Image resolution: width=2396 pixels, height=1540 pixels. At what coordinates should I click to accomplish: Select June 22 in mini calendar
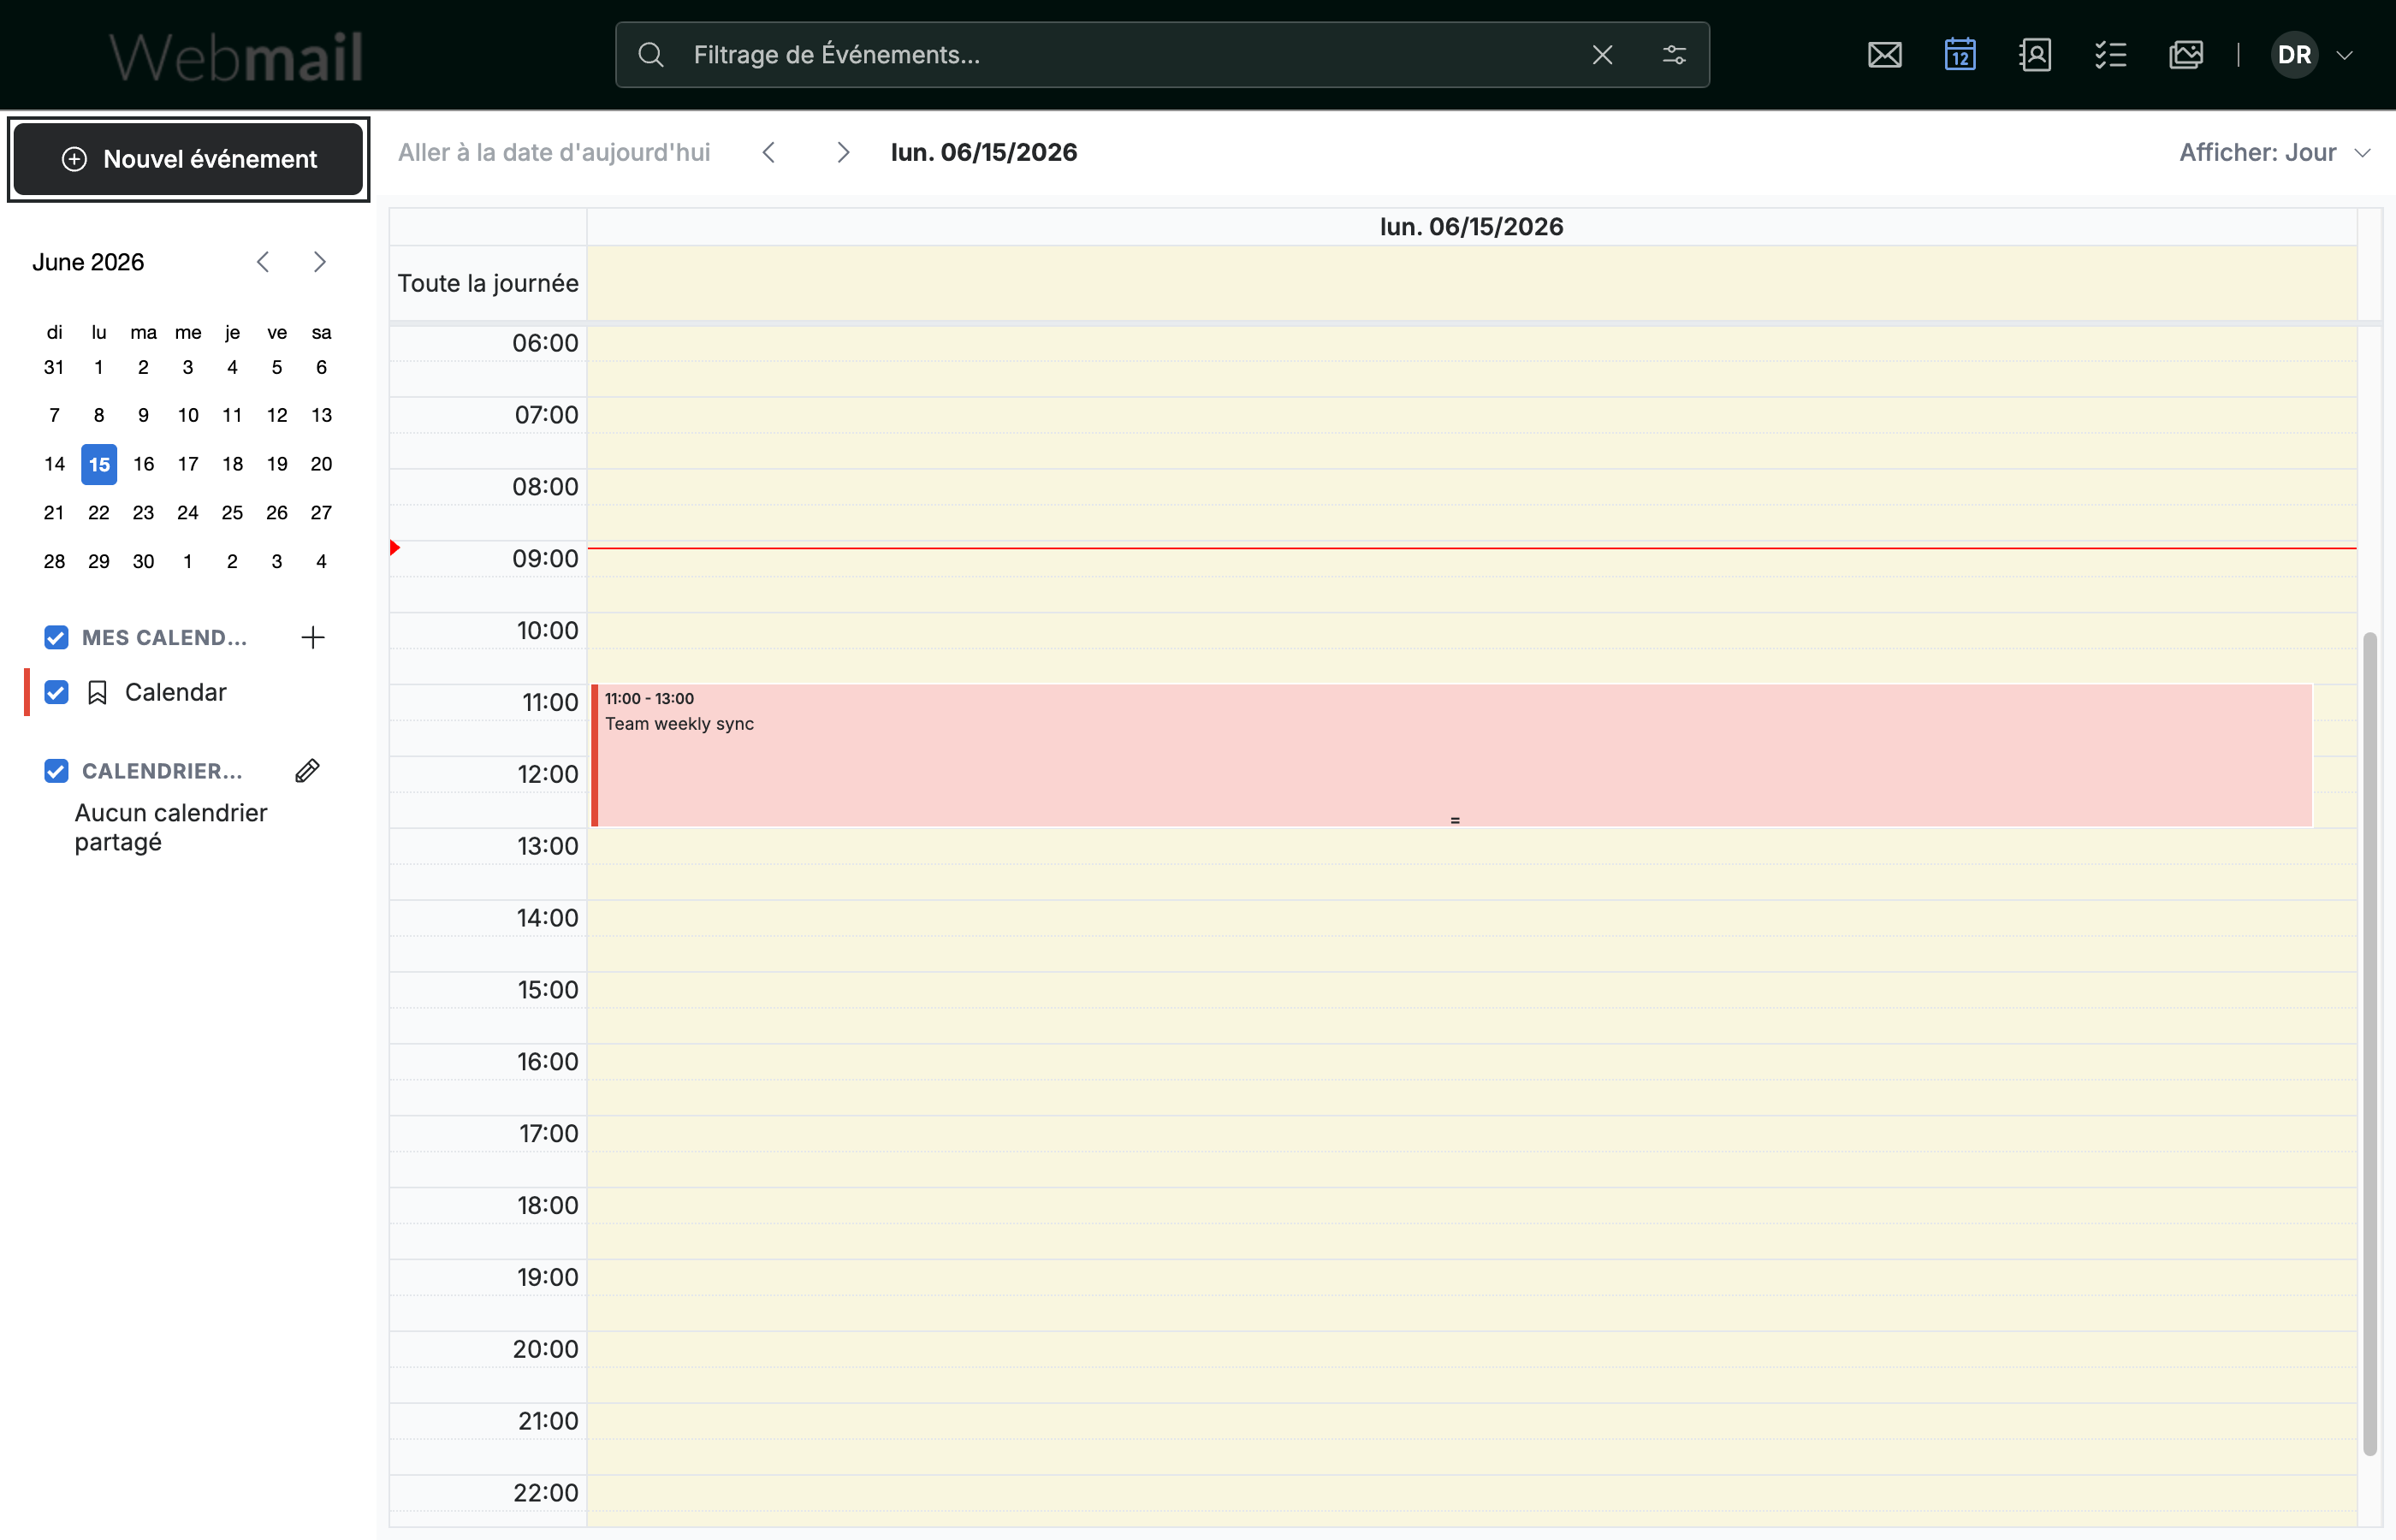pyautogui.click(x=99, y=512)
